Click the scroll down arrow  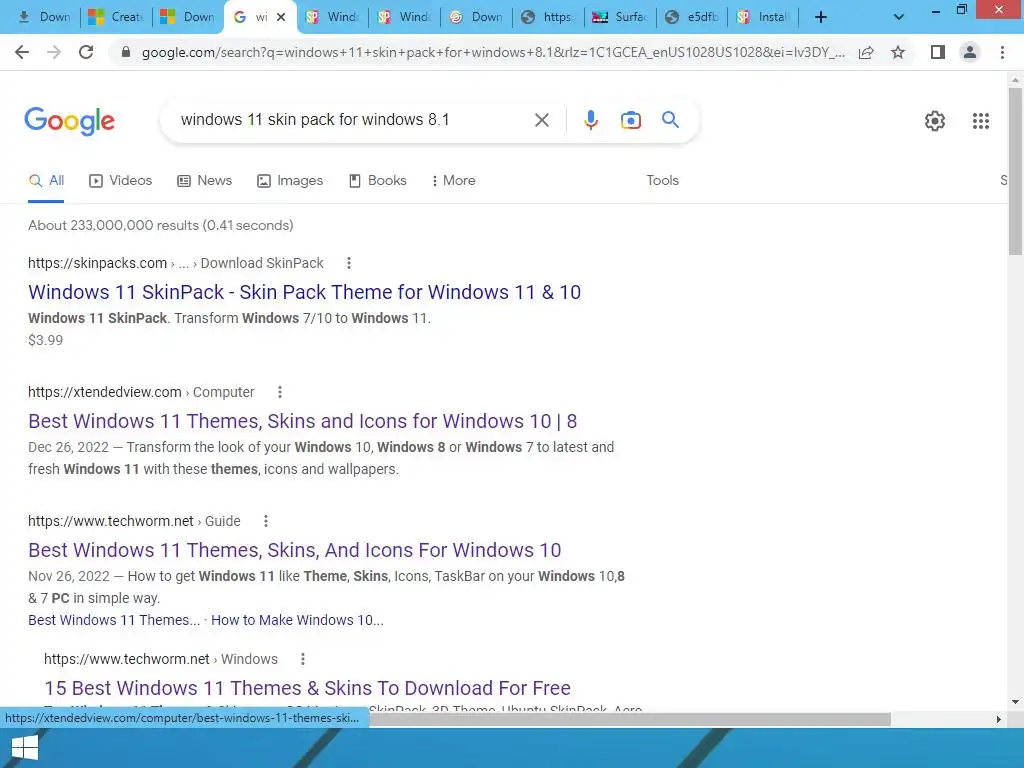pyautogui.click(x=1015, y=702)
